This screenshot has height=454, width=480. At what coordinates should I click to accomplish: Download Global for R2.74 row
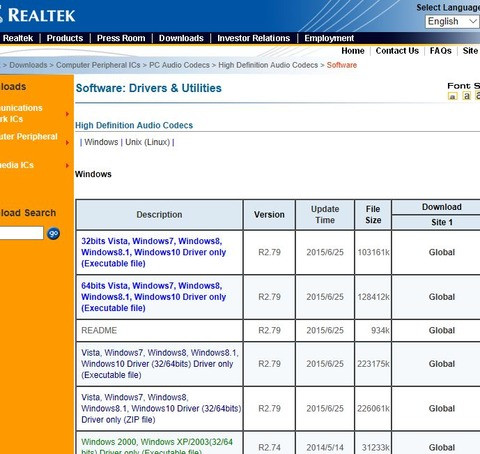point(442,447)
